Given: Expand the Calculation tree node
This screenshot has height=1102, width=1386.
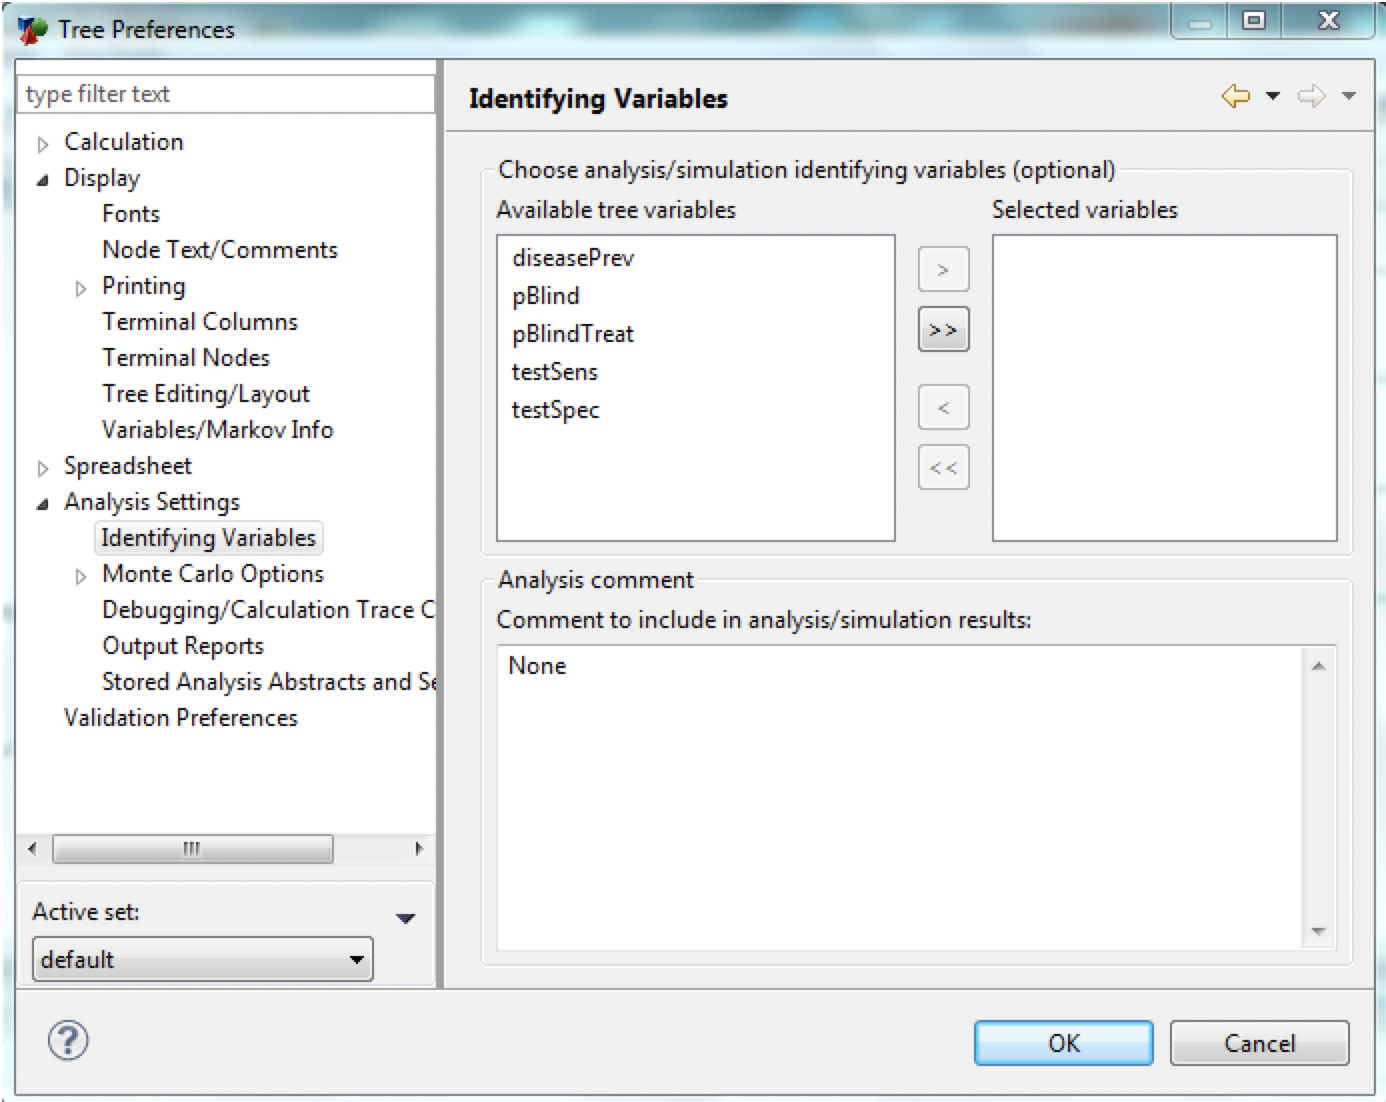Looking at the screenshot, I should point(41,142).
